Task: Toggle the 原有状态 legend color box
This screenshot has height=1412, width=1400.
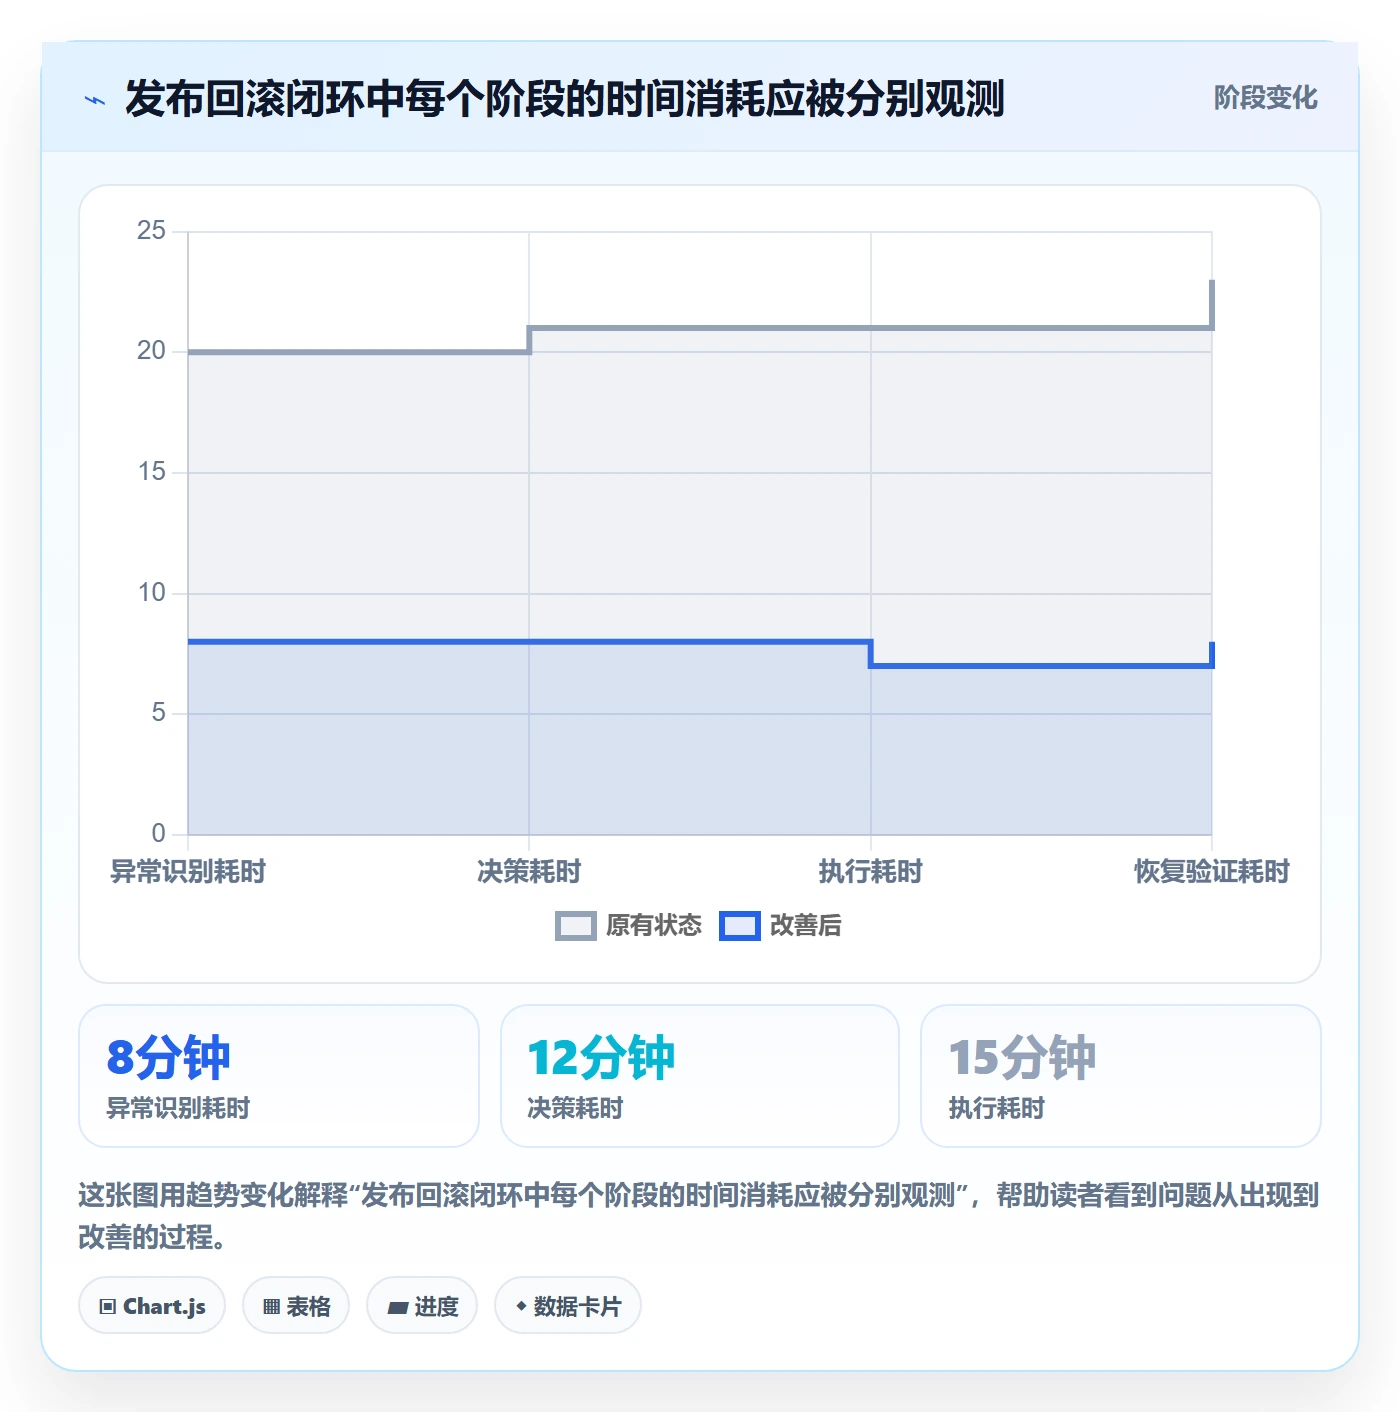Action: click(575, 926)
